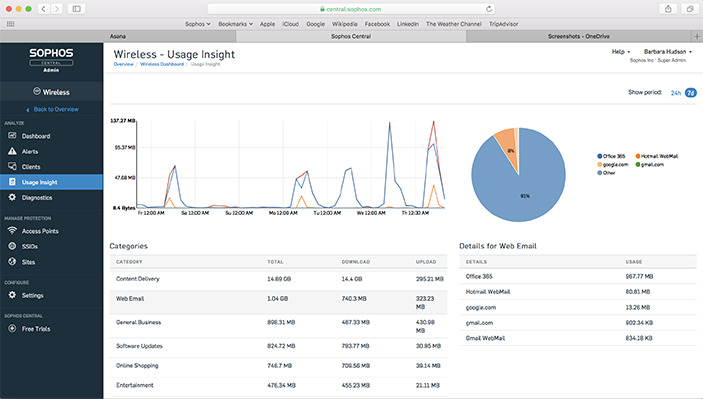Open Access Points wifi icon
Image resolution: width=703 pixels, height=399 pixels.
12,231
